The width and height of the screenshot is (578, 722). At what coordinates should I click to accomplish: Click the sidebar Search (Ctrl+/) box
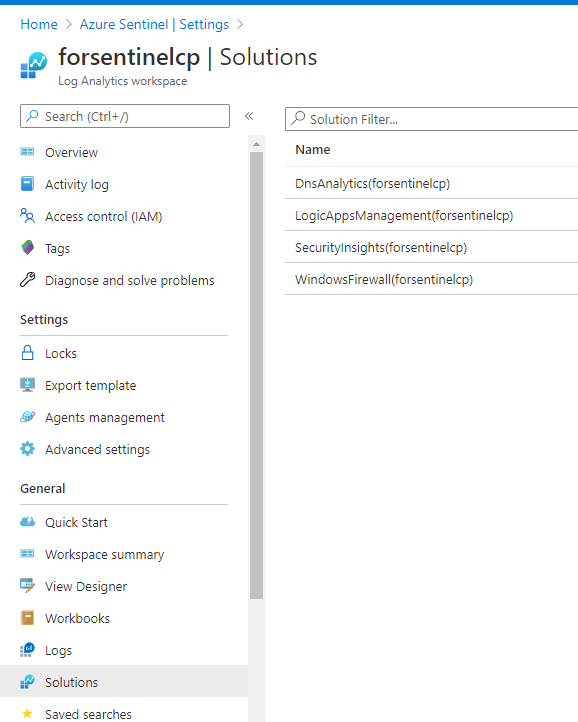click(x=125, y=116)
